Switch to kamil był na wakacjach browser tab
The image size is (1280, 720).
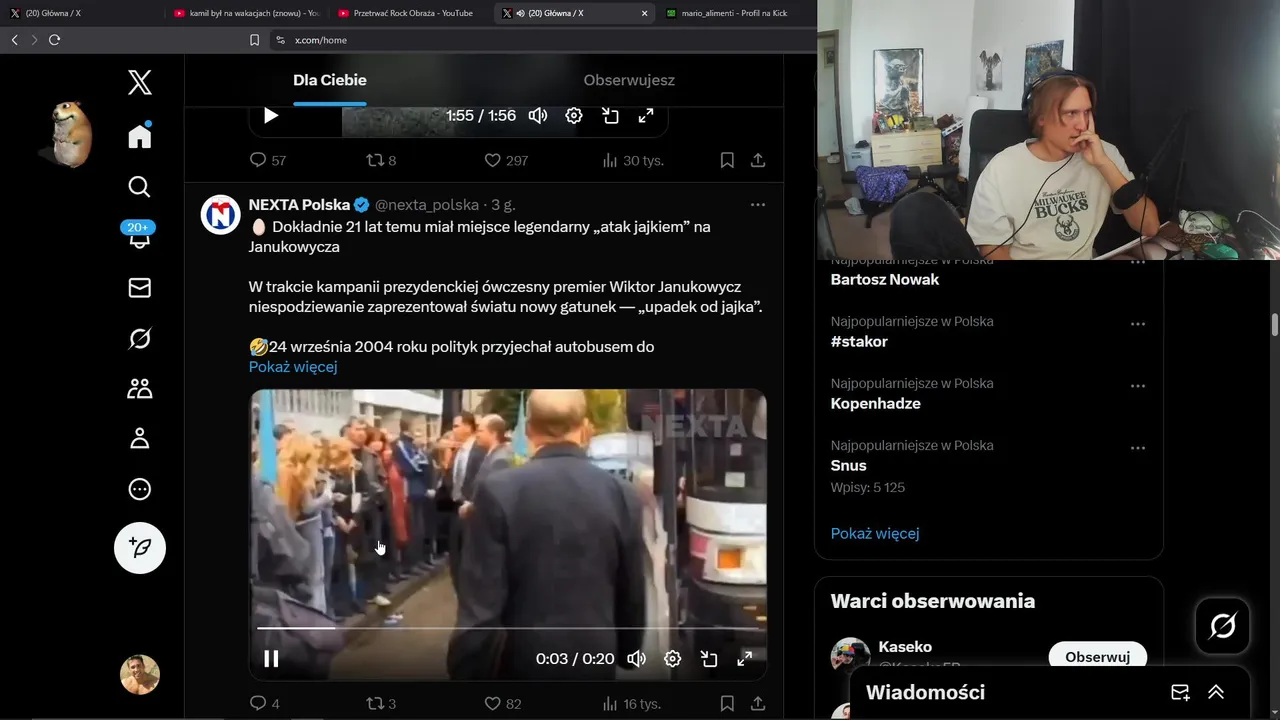pos(246,13)
